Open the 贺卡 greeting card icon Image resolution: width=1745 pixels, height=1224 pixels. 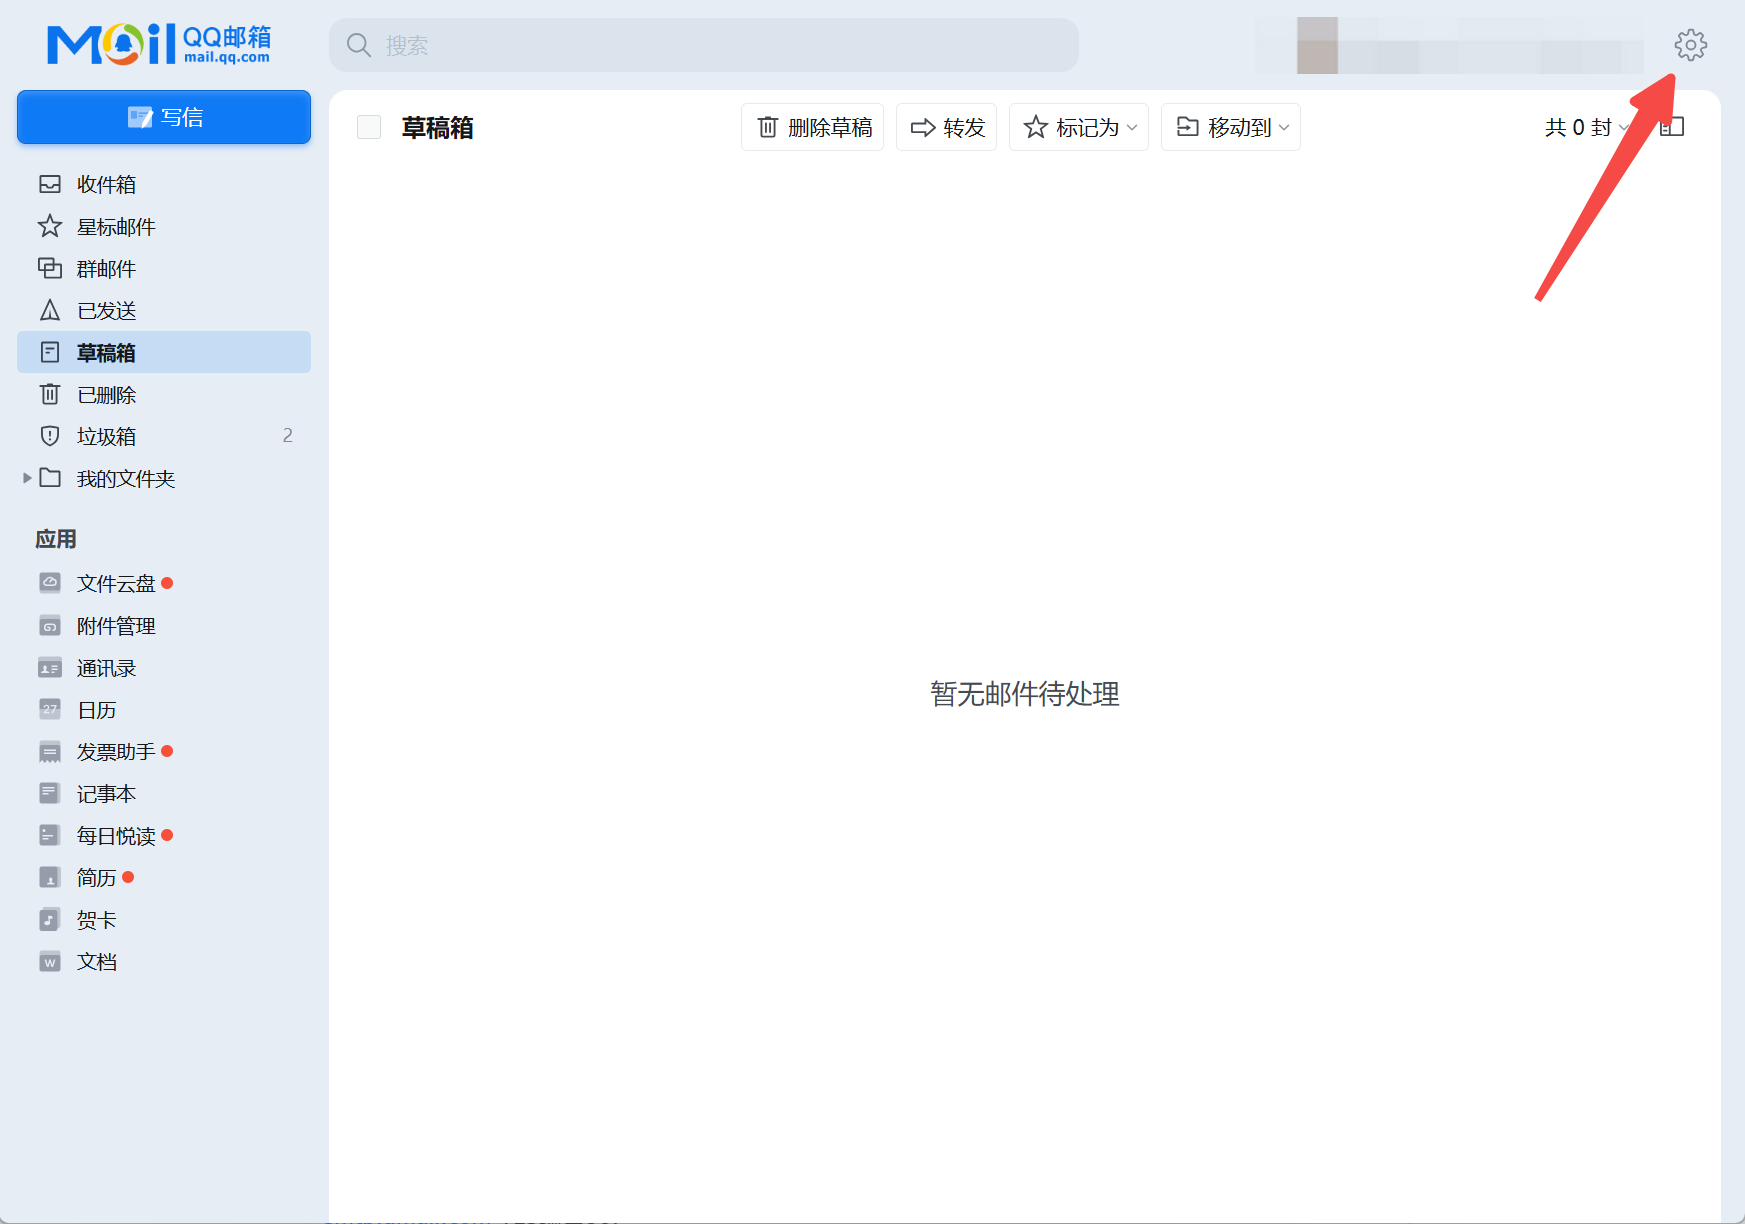click(50, 919)
